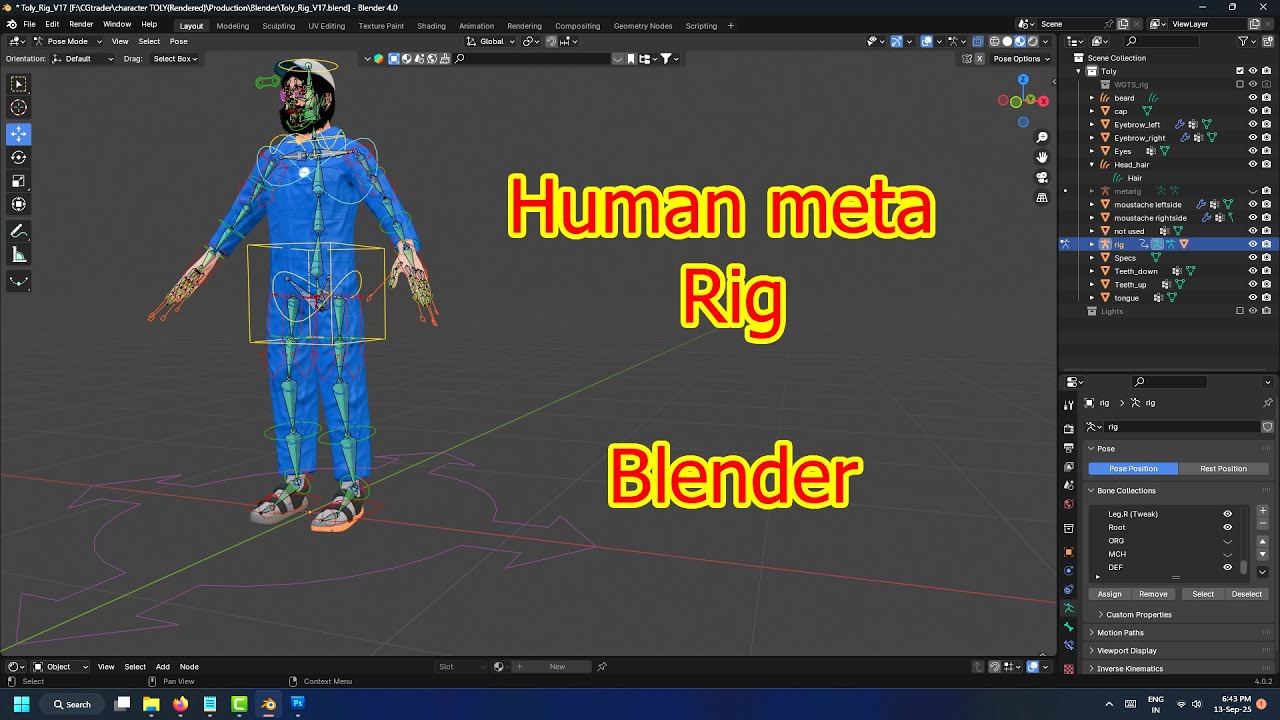Viewport: 1280px width, 720px height.
Task: Show the hidden ORG bone collection
Action: (x=1228, y=541)
